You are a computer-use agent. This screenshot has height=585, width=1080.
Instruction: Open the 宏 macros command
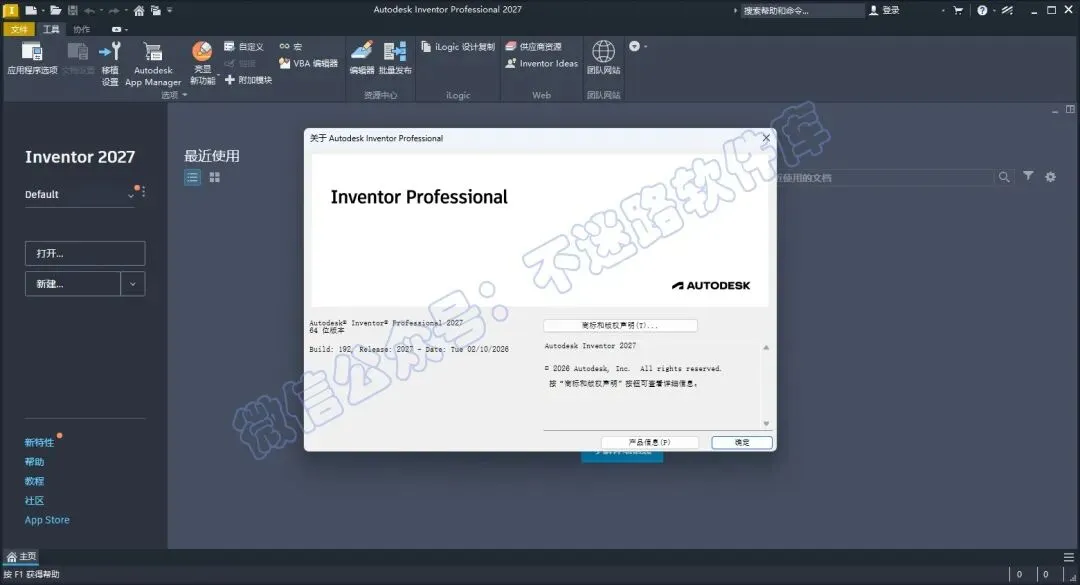pos(291,47)
